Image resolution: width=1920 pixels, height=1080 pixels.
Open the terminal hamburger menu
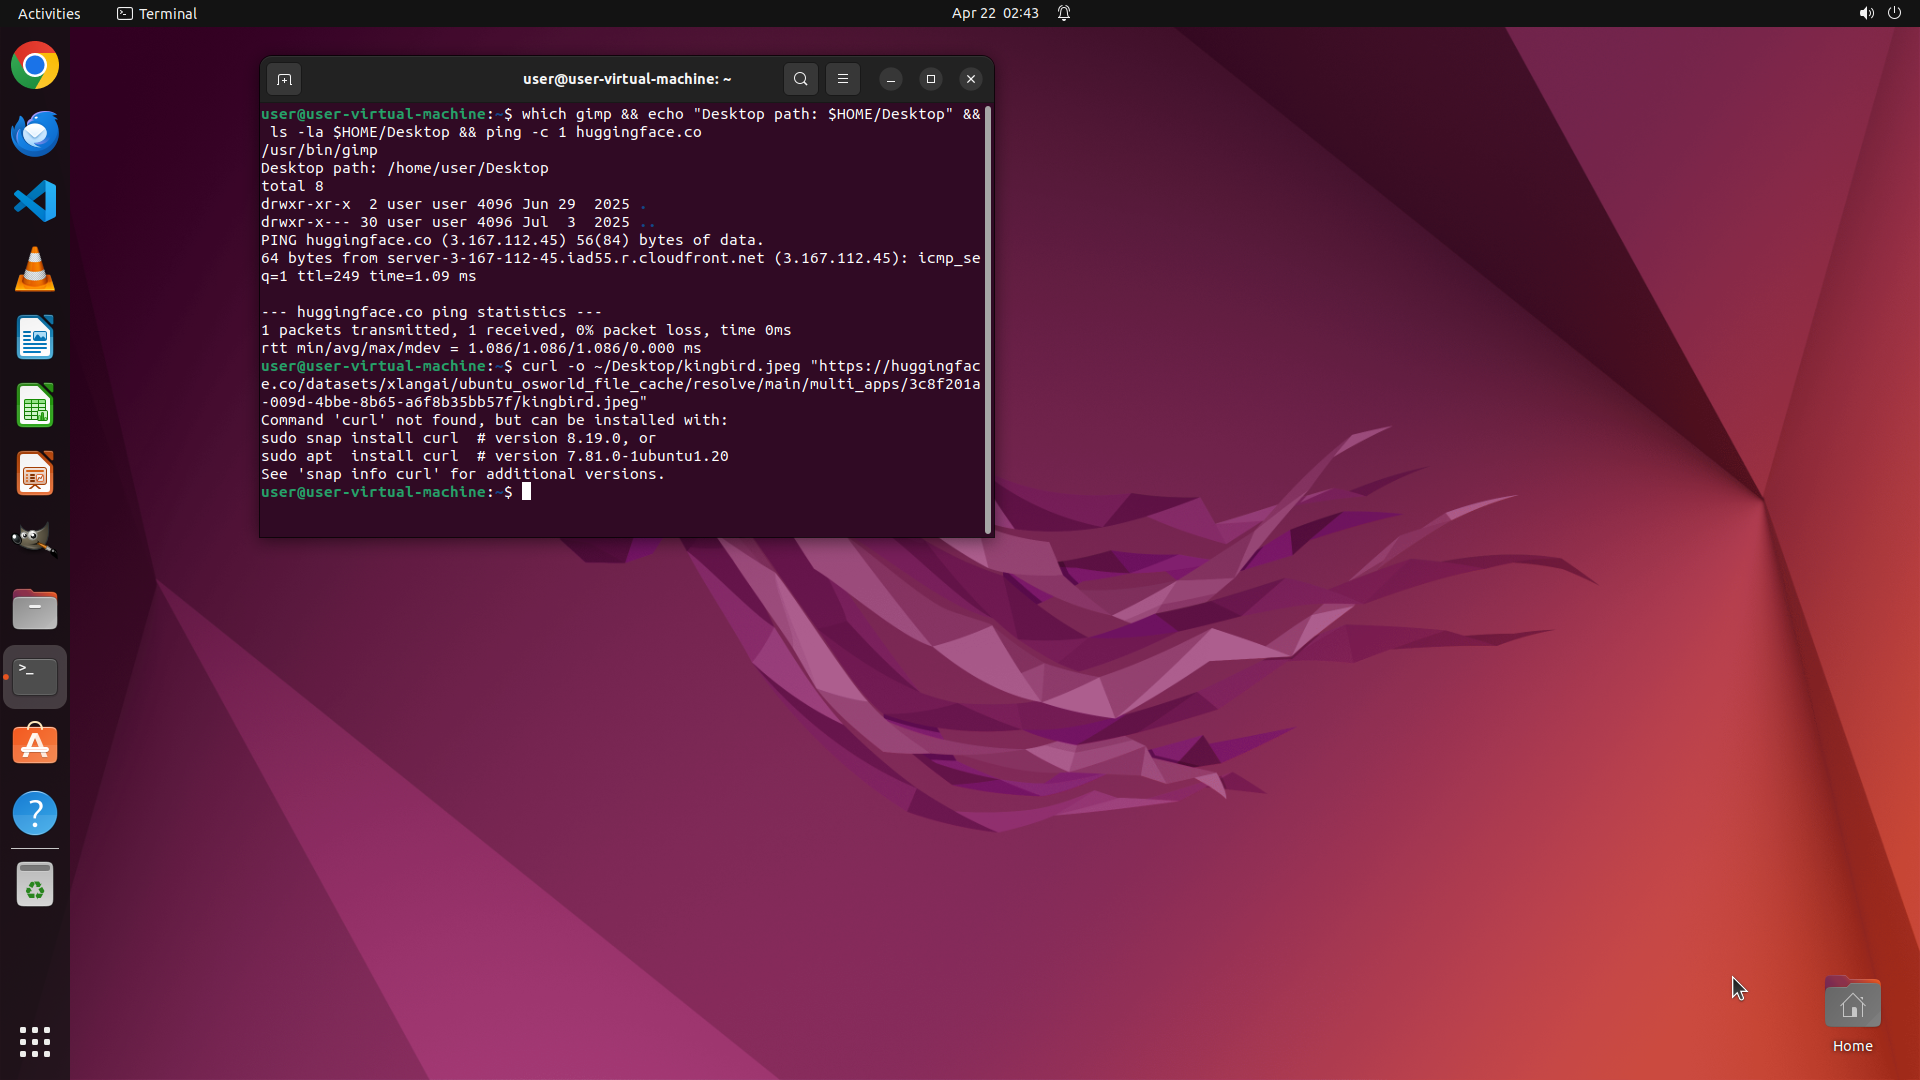pos(843,79)
